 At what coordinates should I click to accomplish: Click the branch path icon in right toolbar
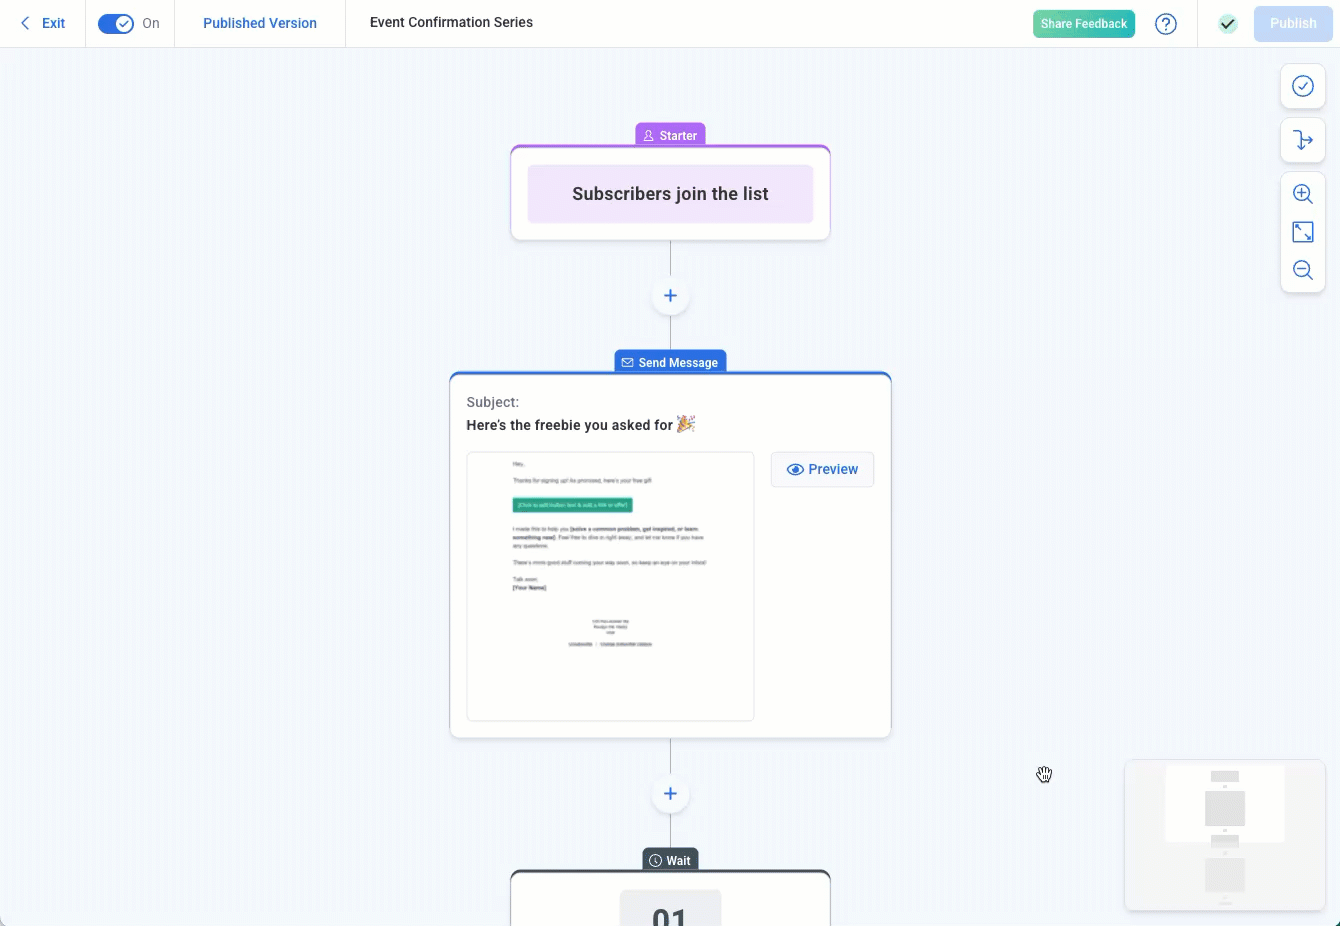(1302, 140)
